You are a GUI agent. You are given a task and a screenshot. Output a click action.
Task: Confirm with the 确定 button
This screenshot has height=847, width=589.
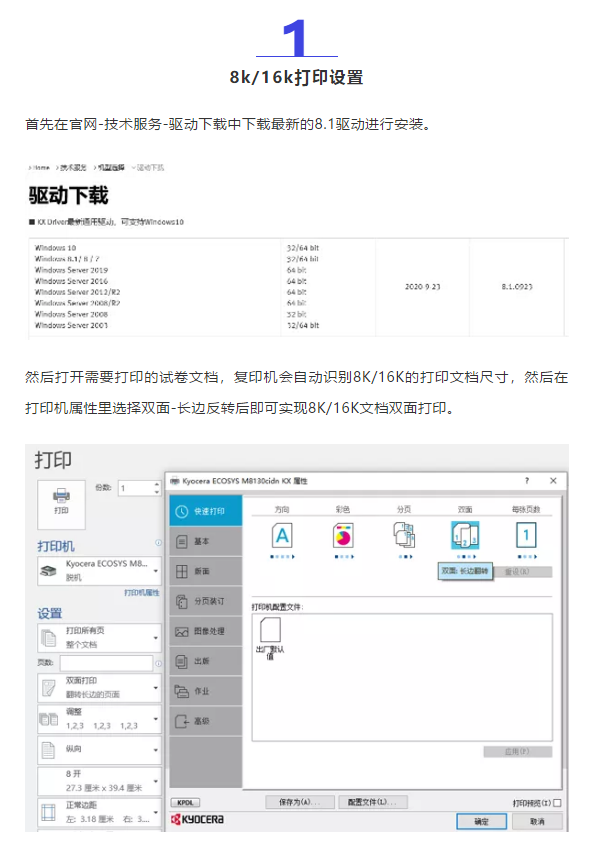coord(481,821)
